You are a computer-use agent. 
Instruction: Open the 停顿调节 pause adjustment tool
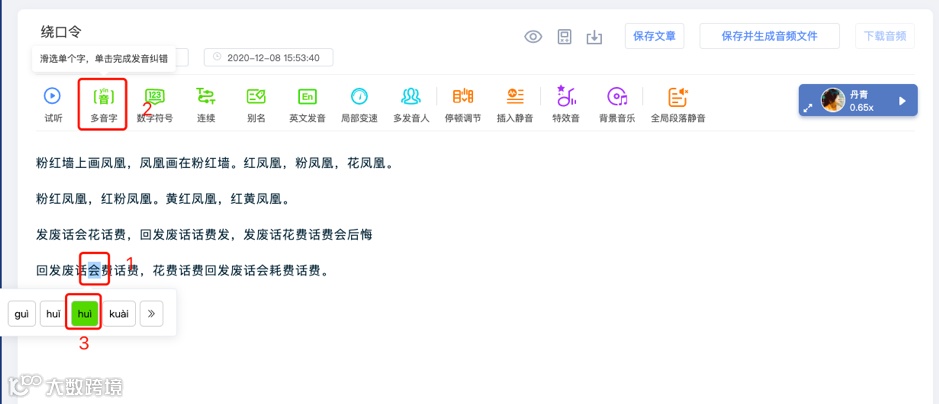pyautogui.click(x=462, y=104)
